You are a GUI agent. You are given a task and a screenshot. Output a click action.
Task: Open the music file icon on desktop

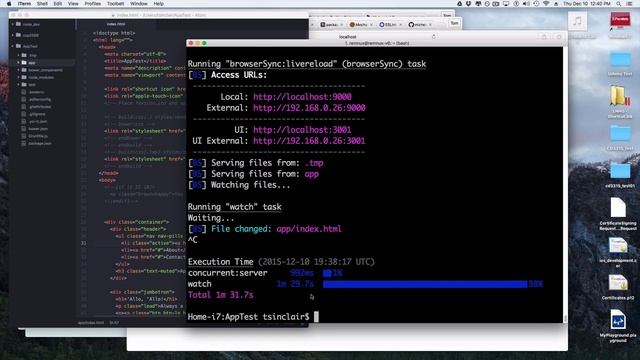pos(577,21)
